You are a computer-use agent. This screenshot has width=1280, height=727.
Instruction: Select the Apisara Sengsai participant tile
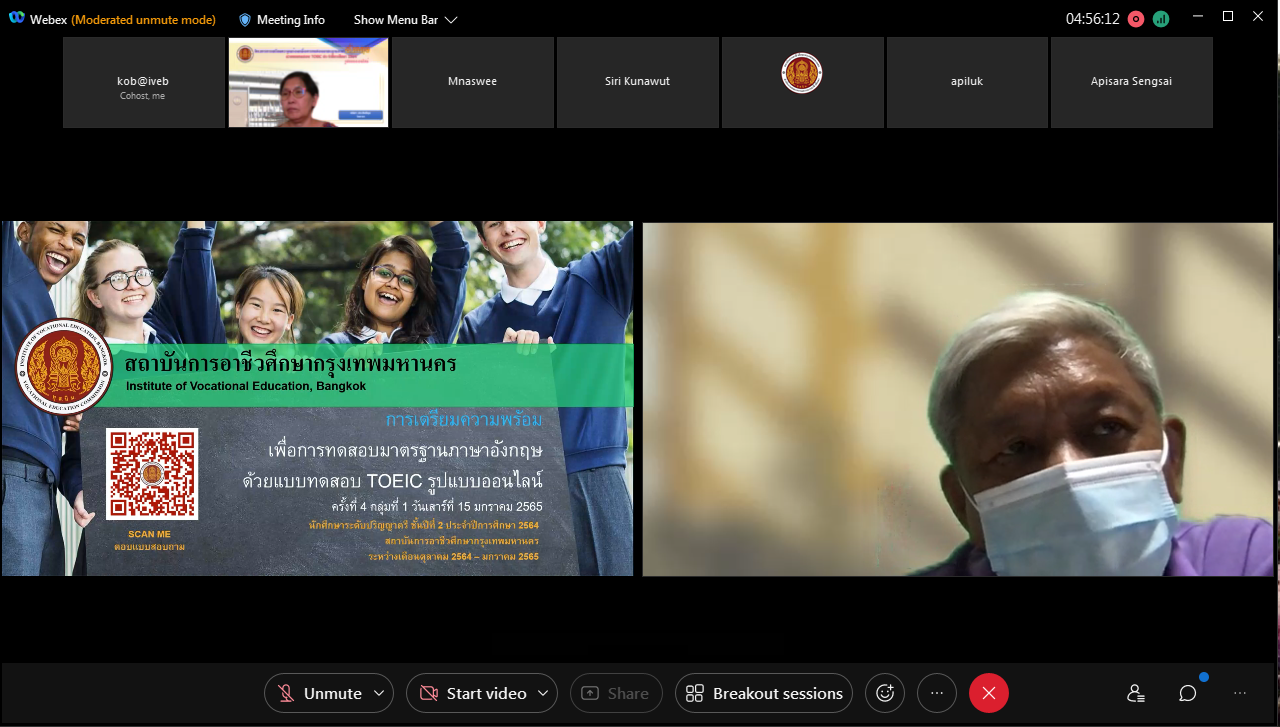[1131, 82]
